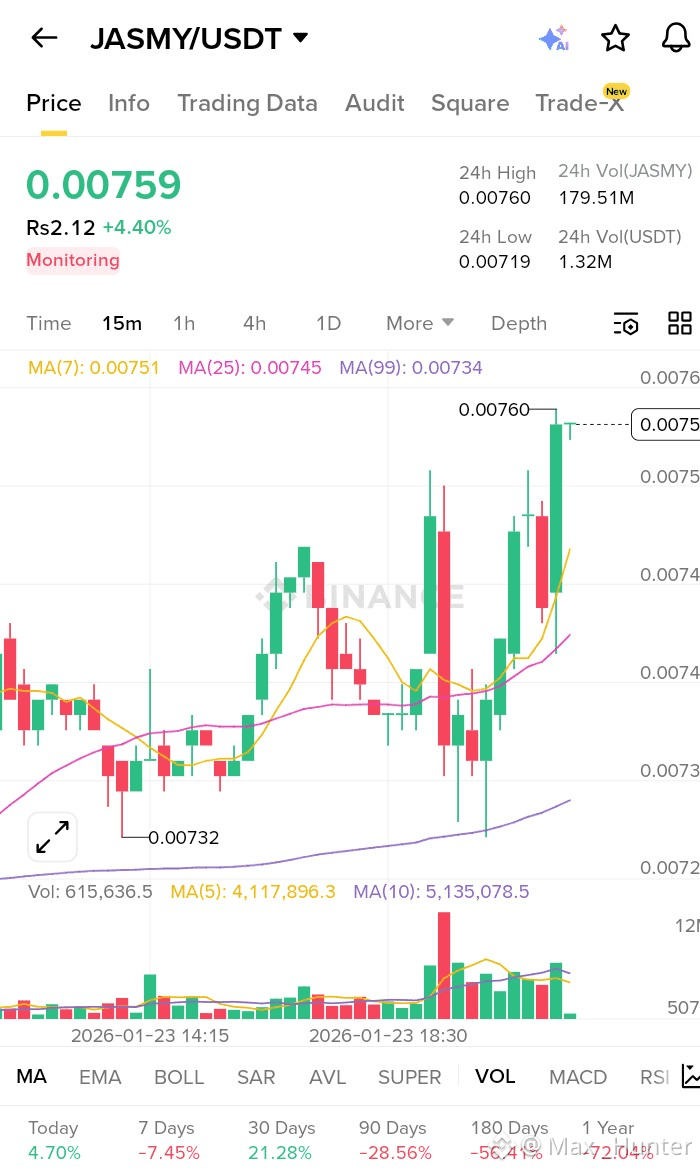Open the Trade-X tab

point(580,103)
